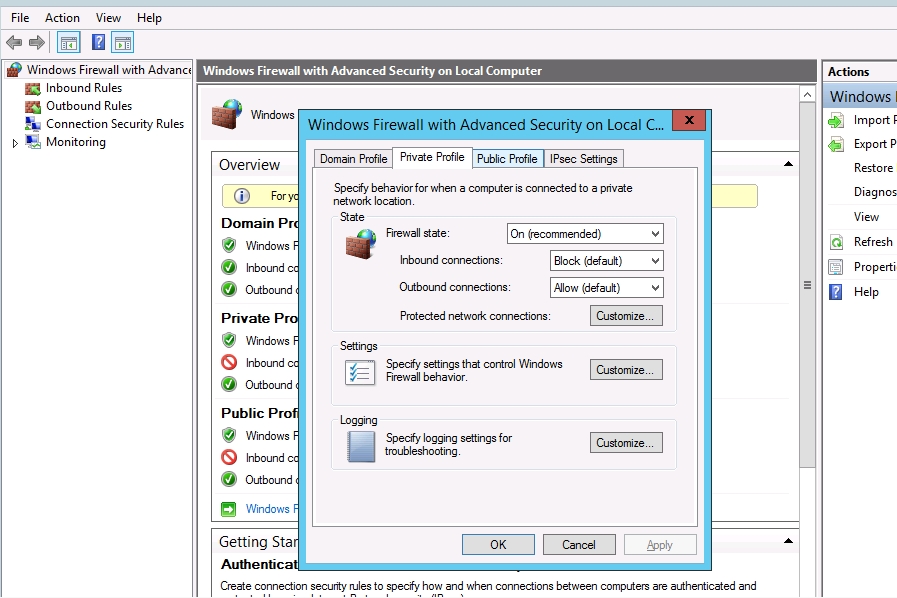Image resolution: width=897 pixels, height=598 pixels.
Task: Click the Windows Firewall link under overview
Action: pyautogui.click(x=272, y=509)
